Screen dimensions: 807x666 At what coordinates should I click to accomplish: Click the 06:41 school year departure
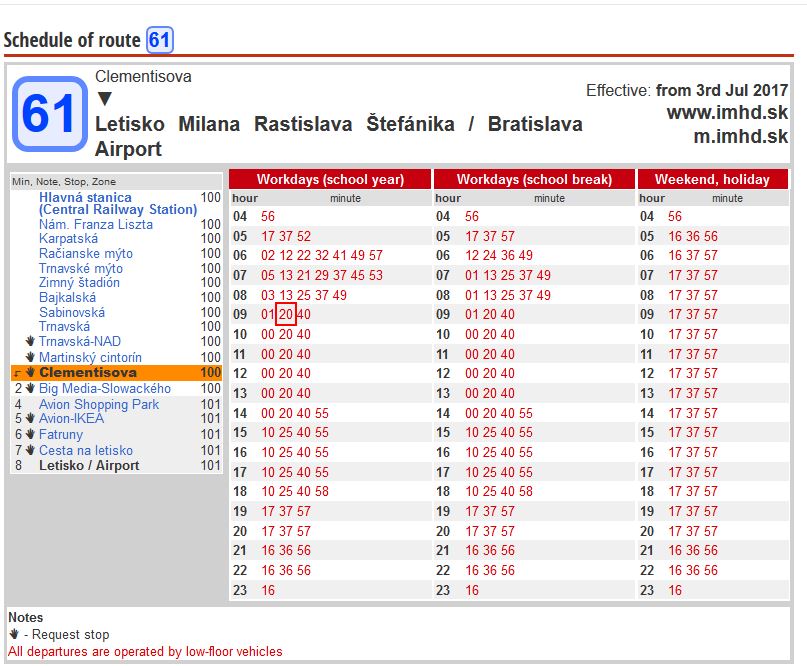click(x=339, y=255)
